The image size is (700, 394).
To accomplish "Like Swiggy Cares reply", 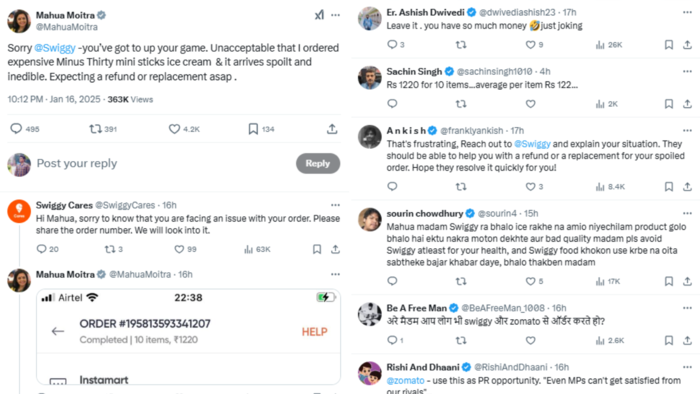I will coord(179,249).
